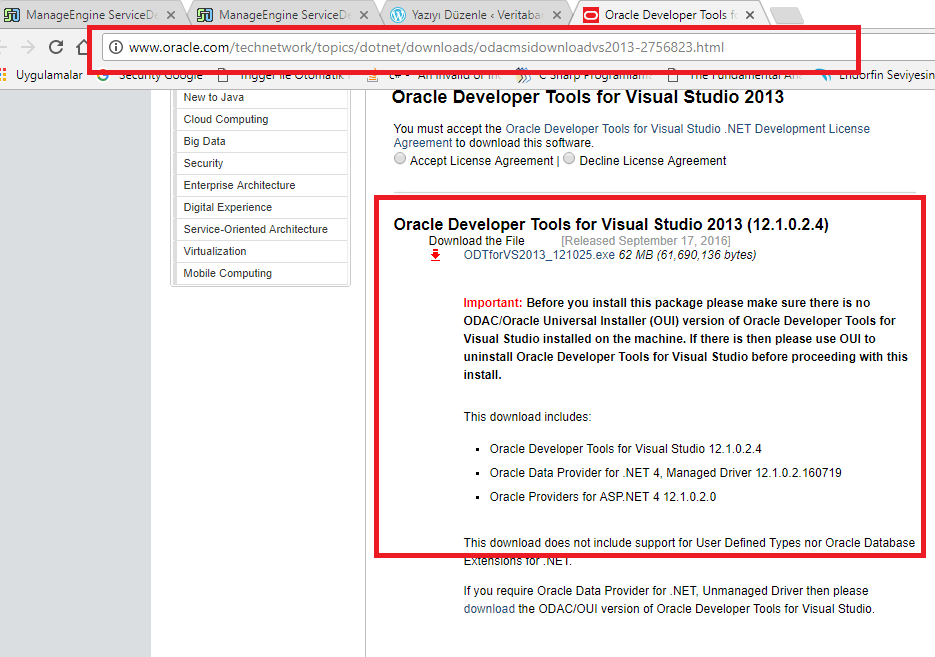Image resolution: width=935 pixels, height=657 pixels.
Task: Click the file download icon near ODTforVS2013
Action: pyautogui.click(x=435, y=256)
